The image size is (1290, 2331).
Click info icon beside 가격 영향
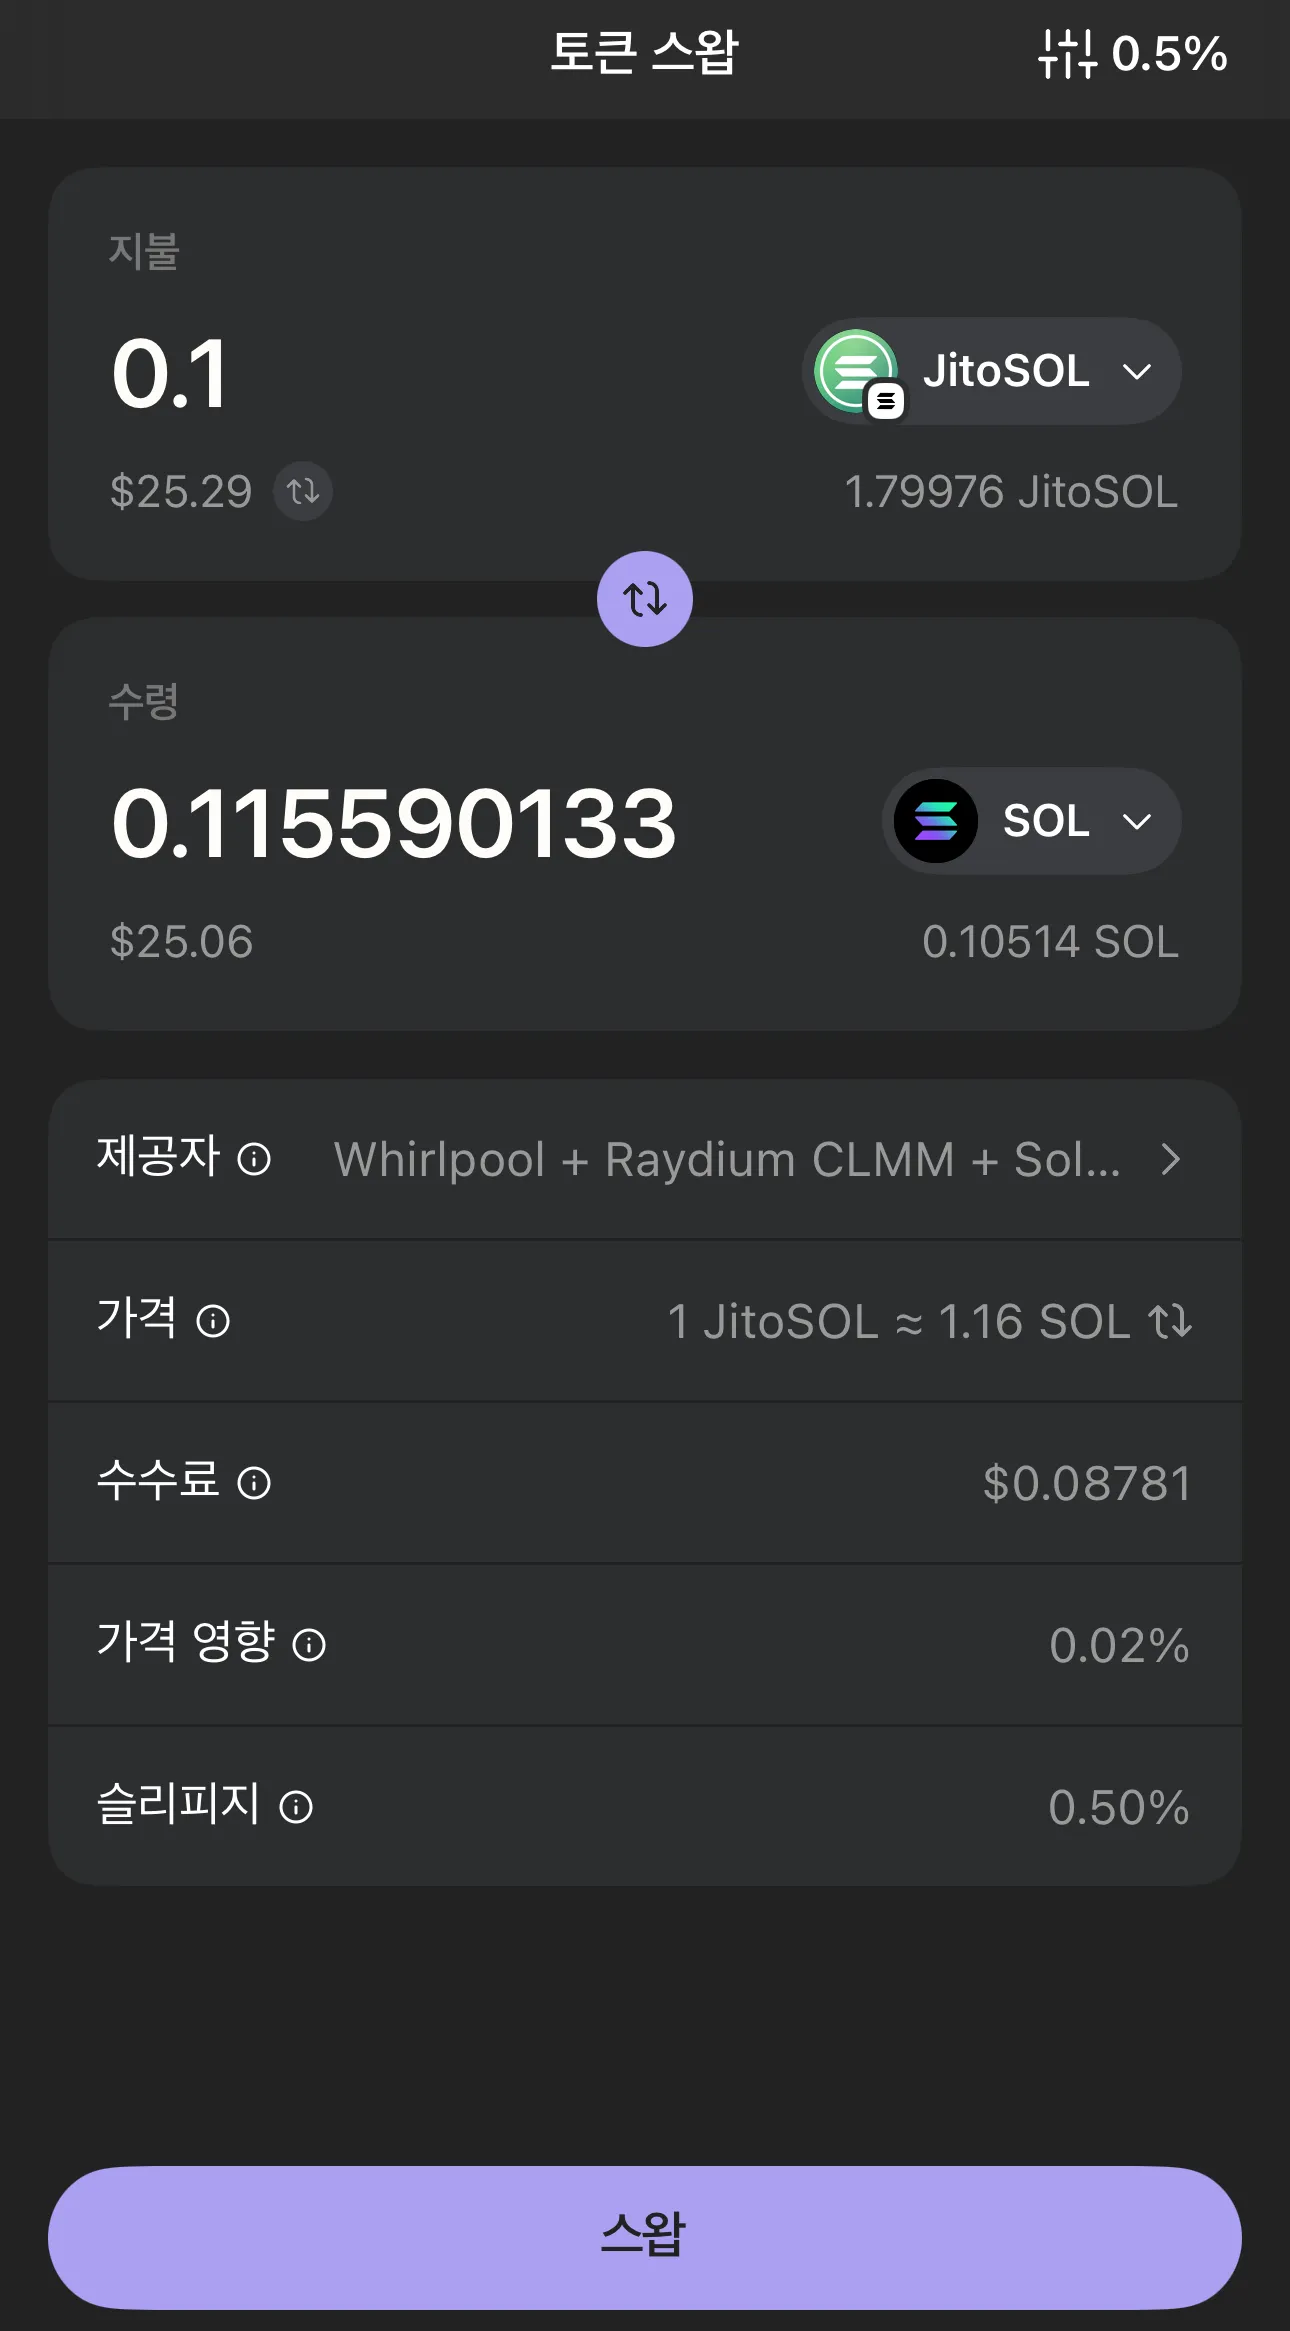[309, 1645]
